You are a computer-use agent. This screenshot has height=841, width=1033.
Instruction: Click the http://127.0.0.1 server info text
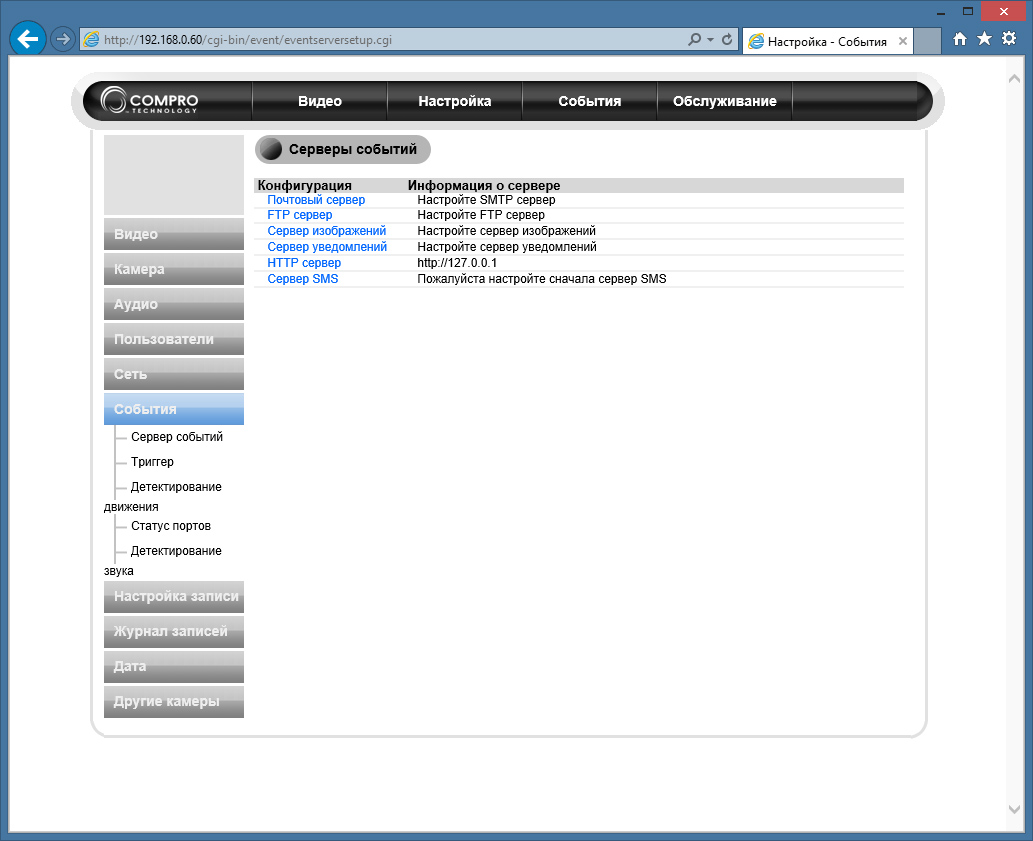[x=457, y=263]
